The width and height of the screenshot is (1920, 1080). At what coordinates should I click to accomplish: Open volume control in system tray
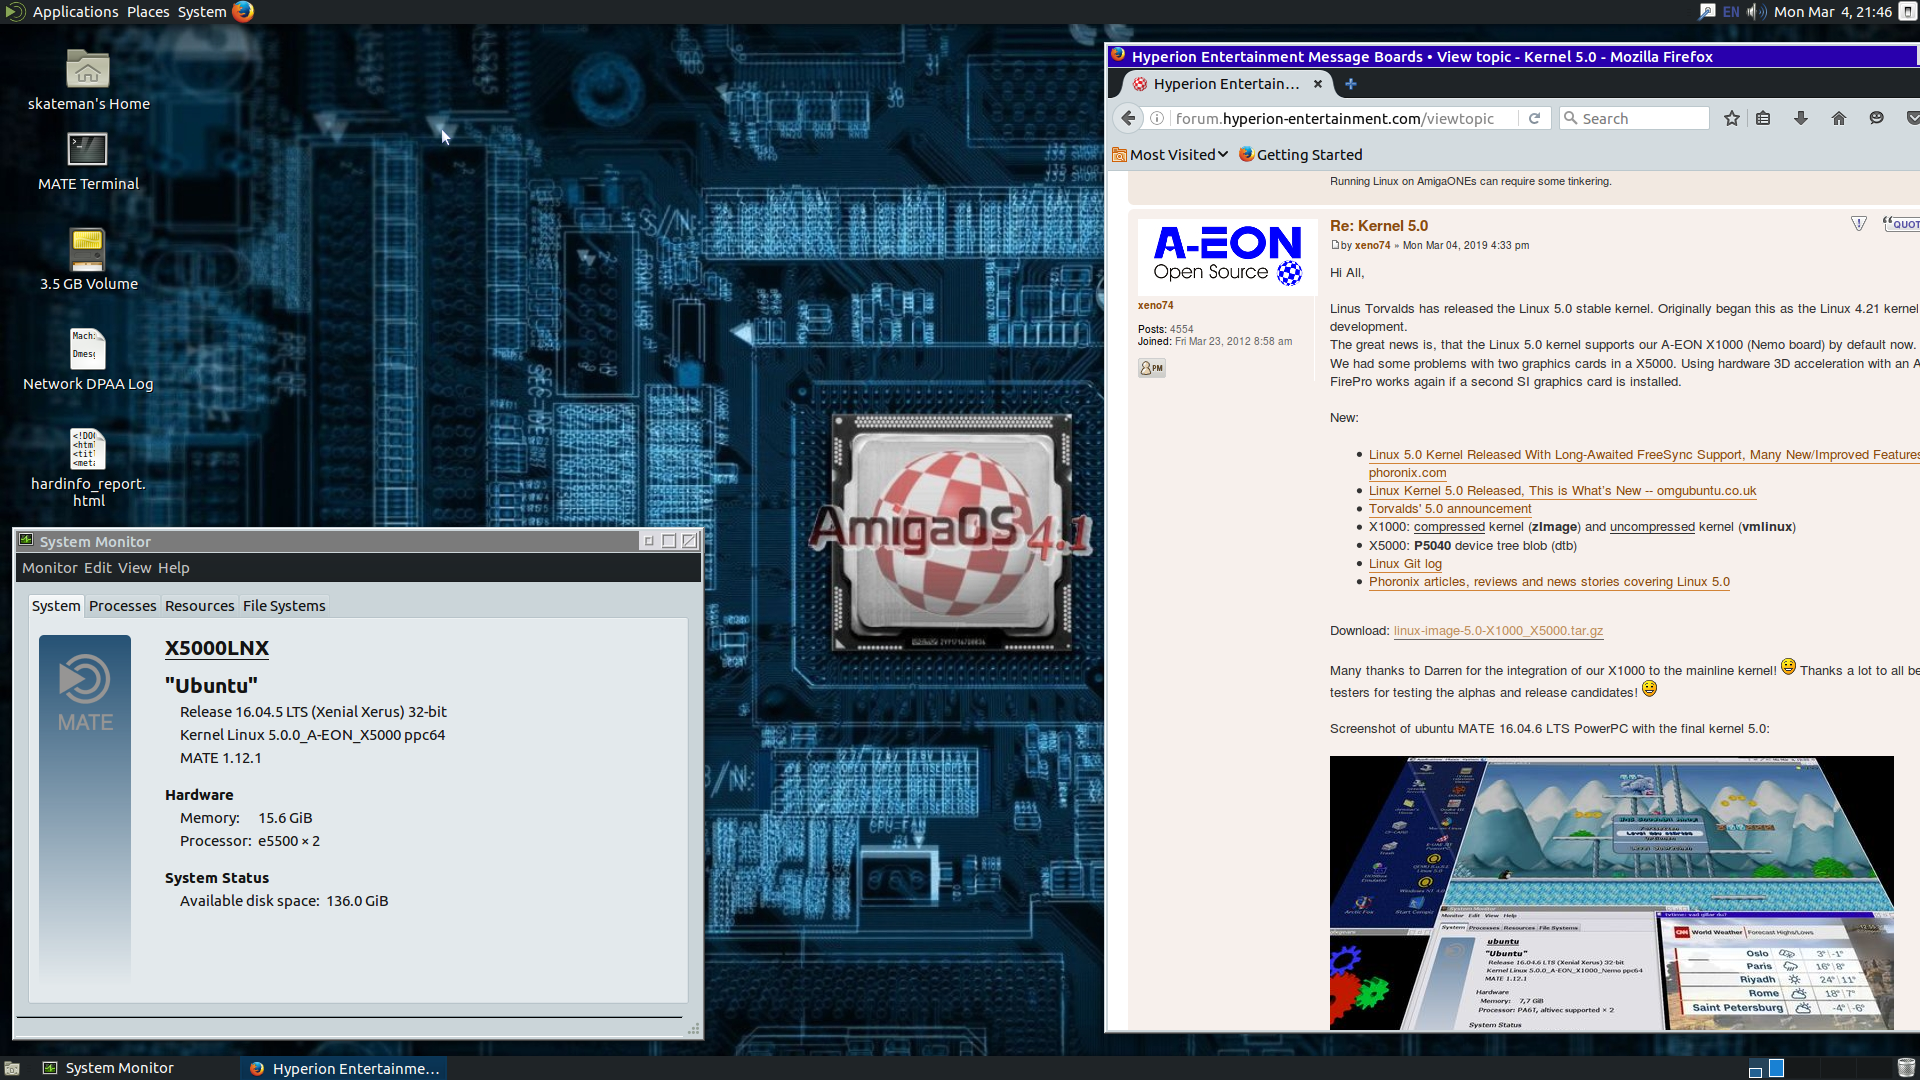[x=1756, y=12]
